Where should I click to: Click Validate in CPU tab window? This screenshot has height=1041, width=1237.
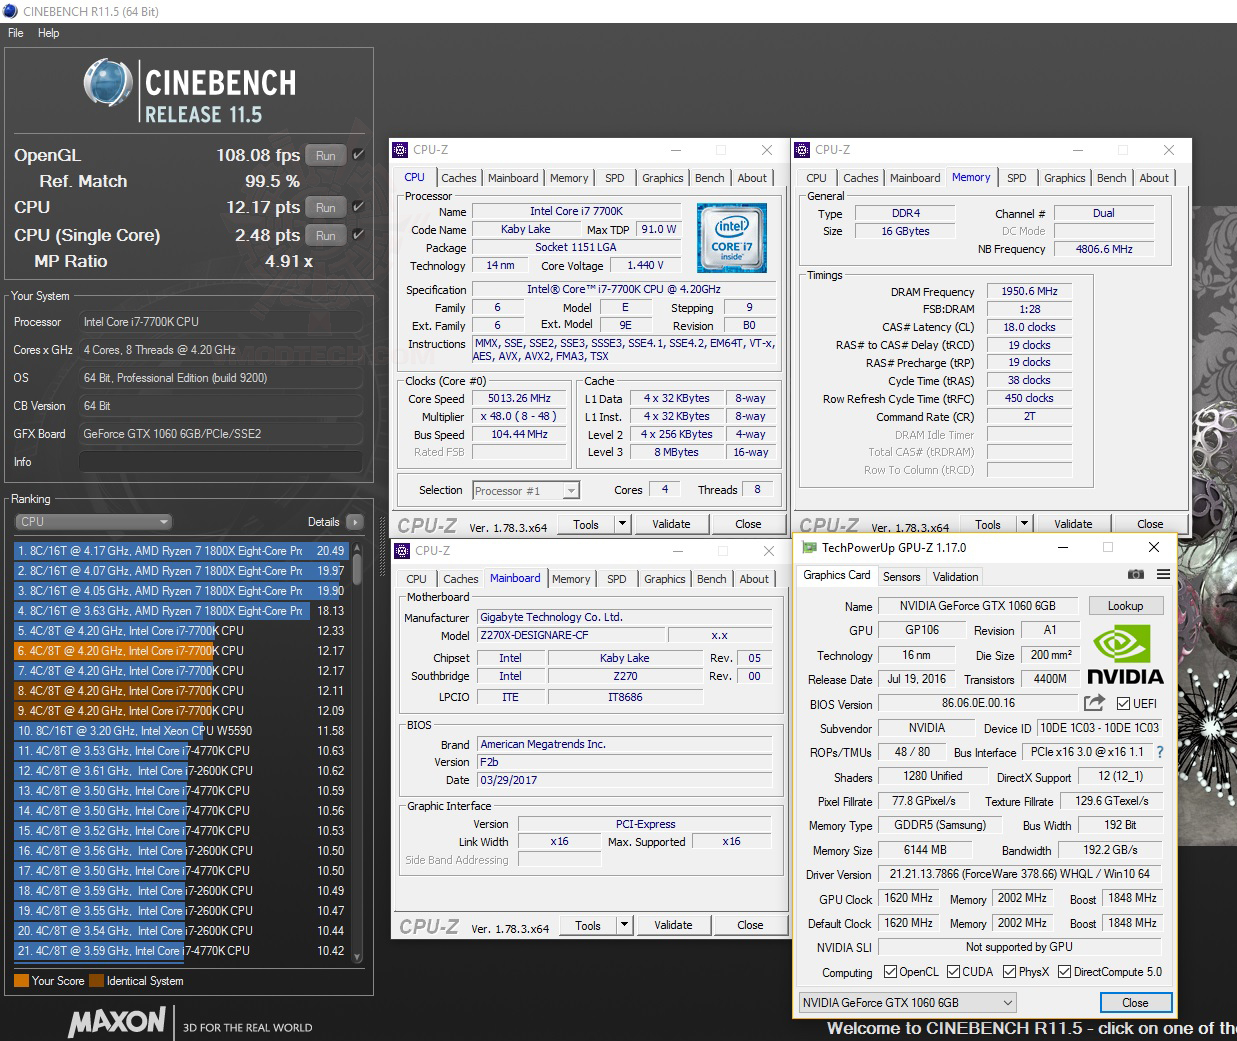click(671, 524)
